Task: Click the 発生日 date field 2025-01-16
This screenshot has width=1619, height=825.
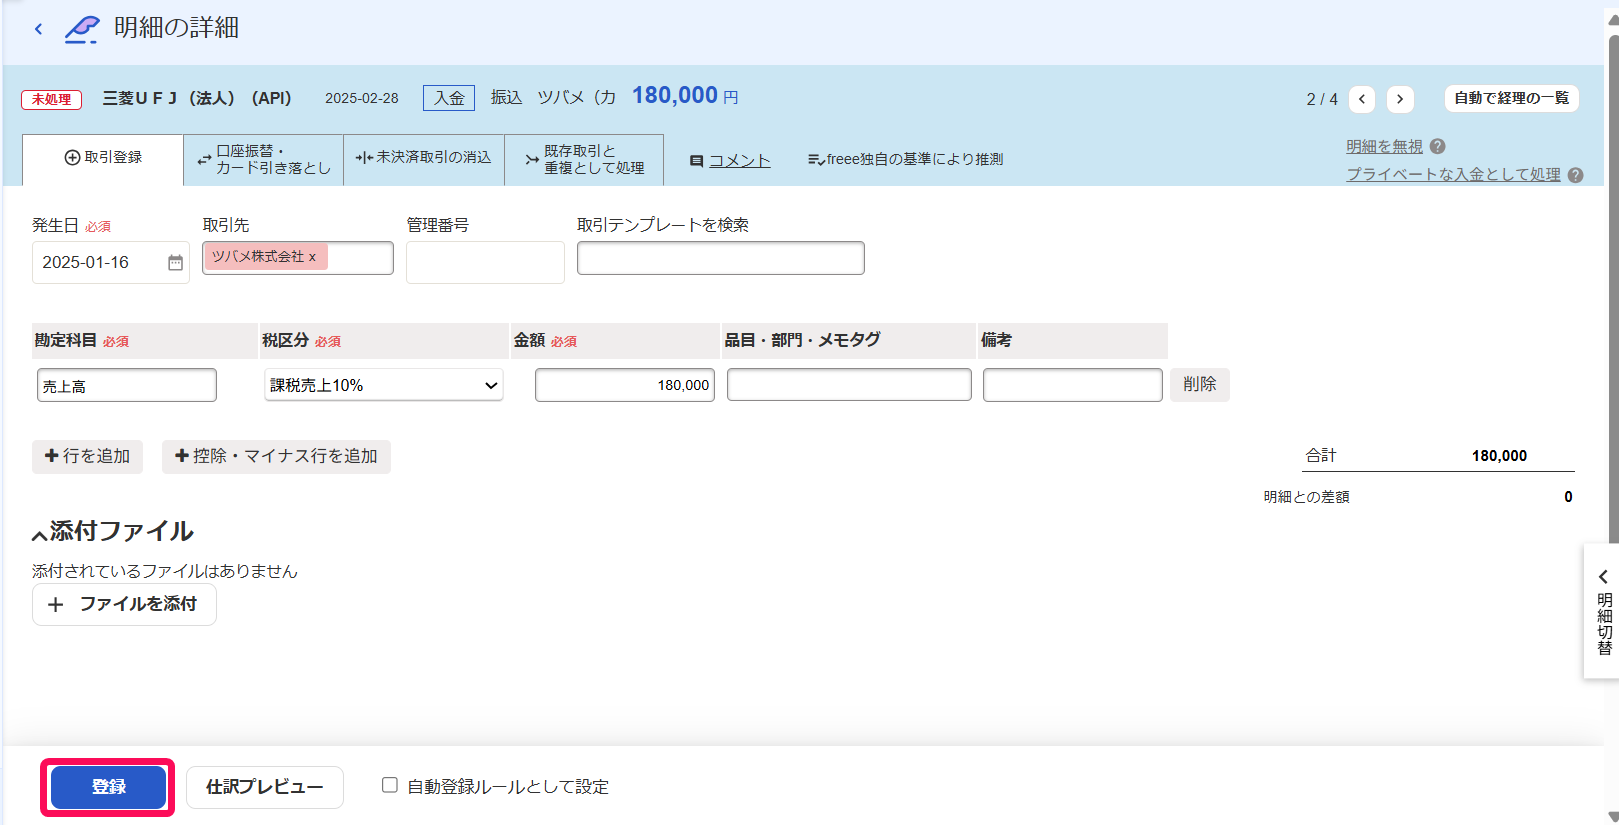Action: click(x=111, y=263)
